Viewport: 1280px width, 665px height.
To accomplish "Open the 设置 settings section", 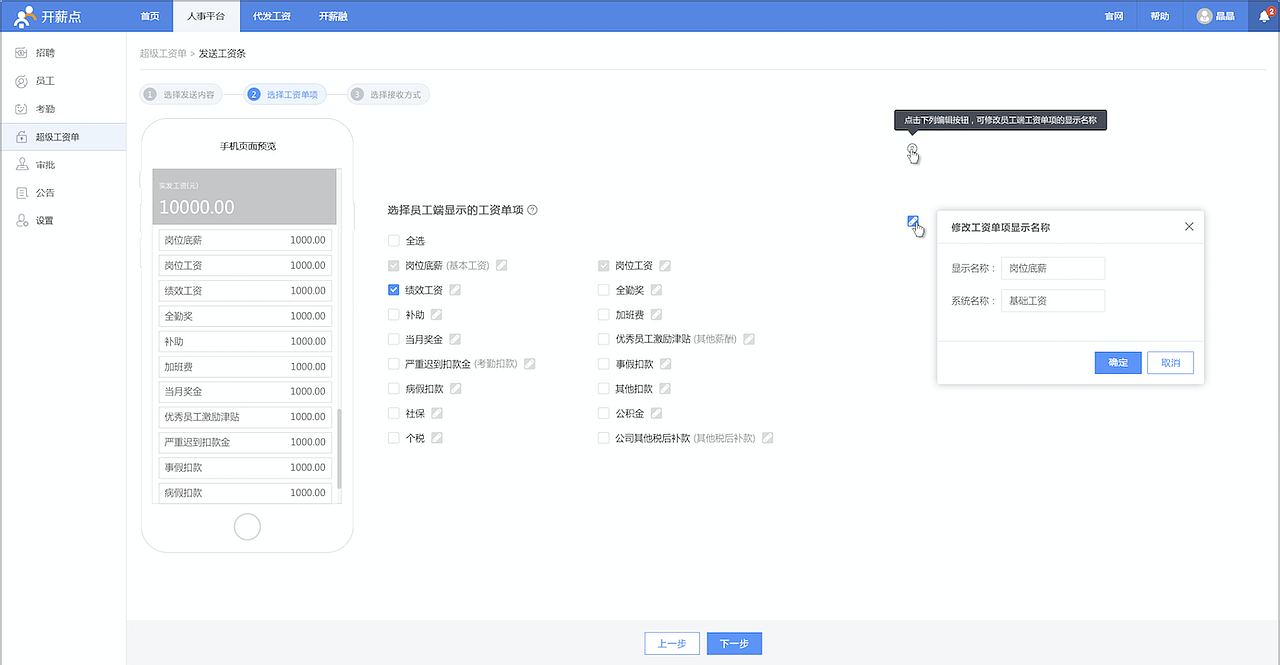I will tap(46, 220).
